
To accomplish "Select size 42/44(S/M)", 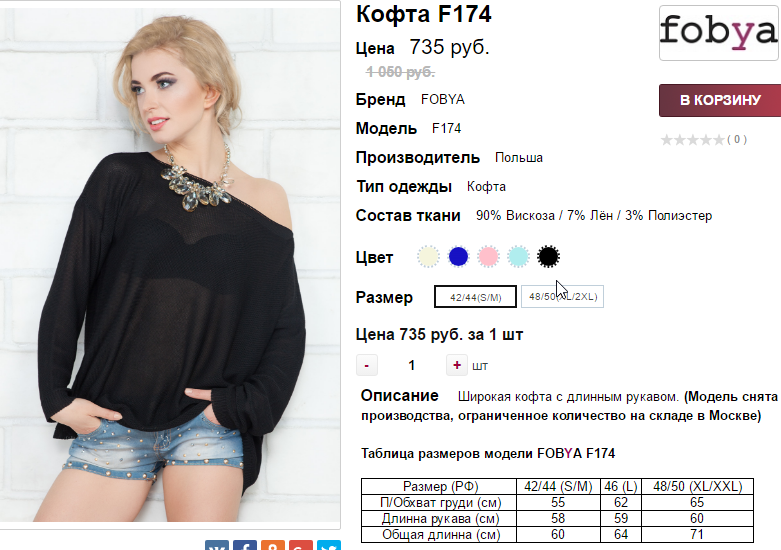I will tap(475, 297).
